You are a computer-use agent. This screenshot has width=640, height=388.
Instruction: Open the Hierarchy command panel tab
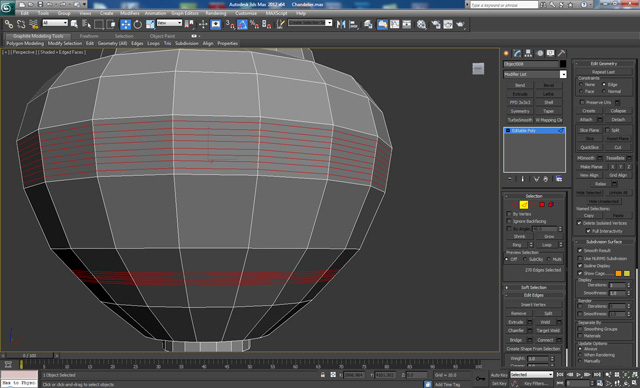tap(529, 53)
